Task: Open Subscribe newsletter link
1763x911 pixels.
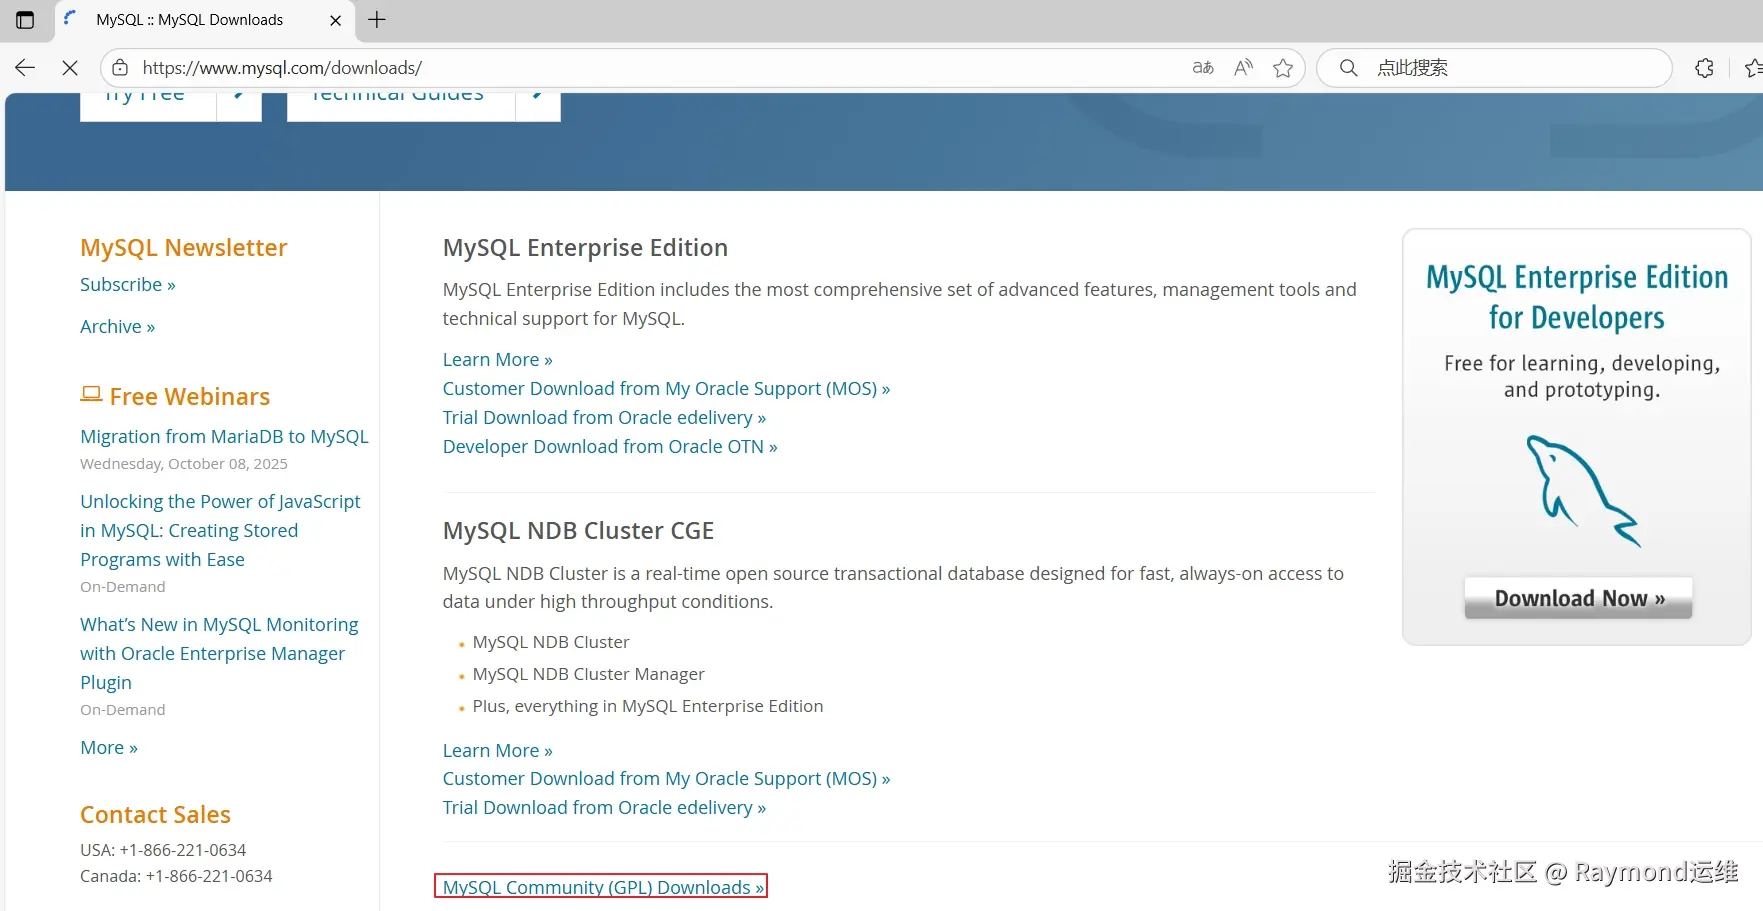Action: (128, 285)
